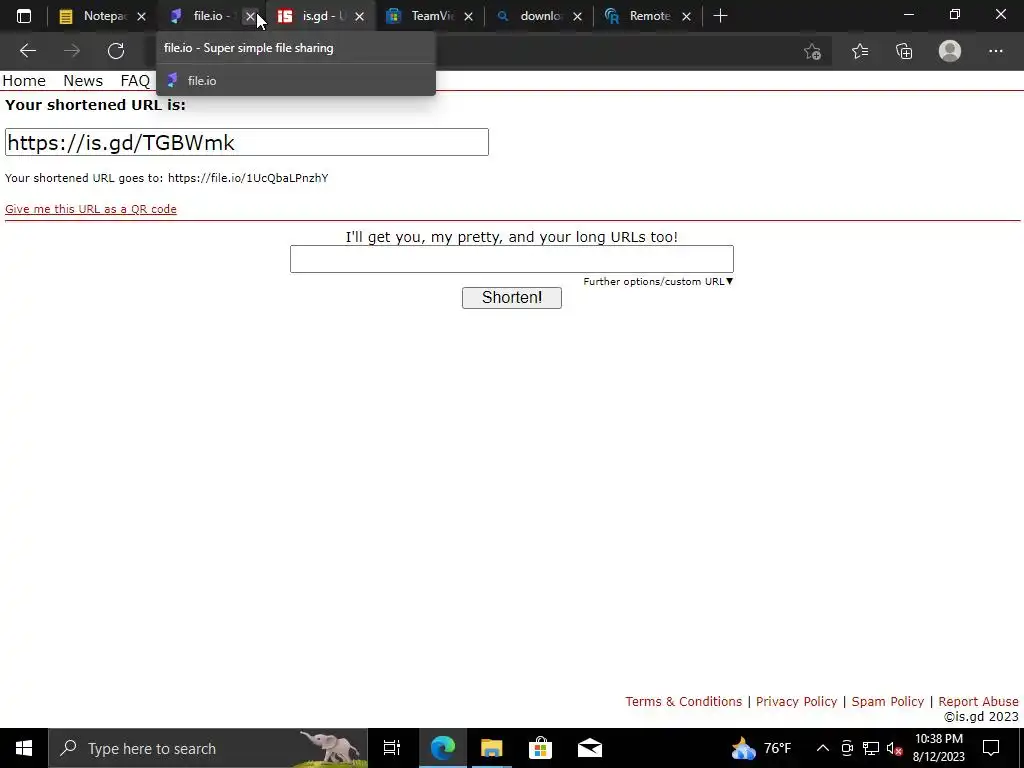Open the browser profile menu
Screen dimensions: 1024x768
(x=950, y=51)
